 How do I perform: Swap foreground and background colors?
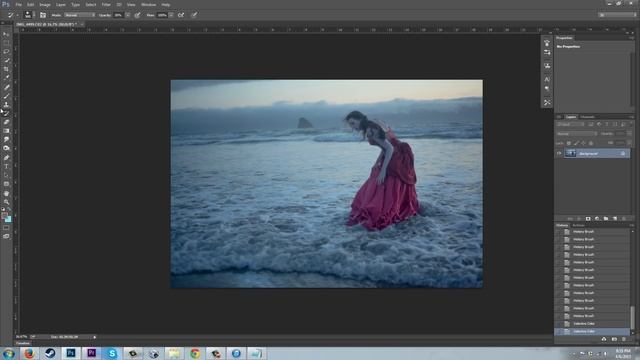coord(9,209)
